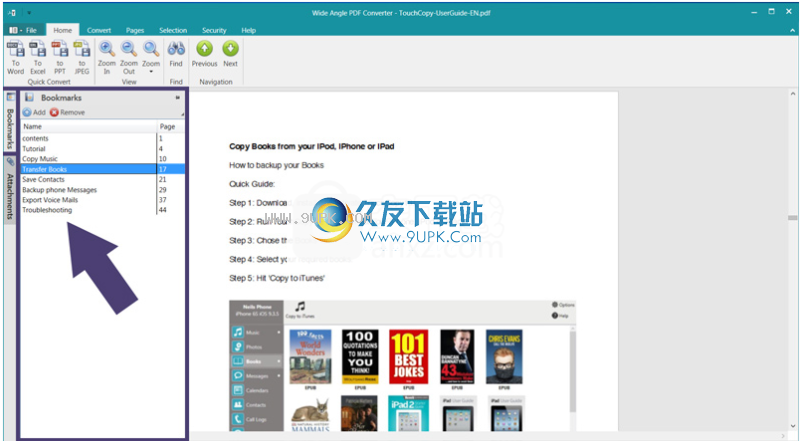Export pages with to JPEG icon
801x441 pixels.
[82, 58]
